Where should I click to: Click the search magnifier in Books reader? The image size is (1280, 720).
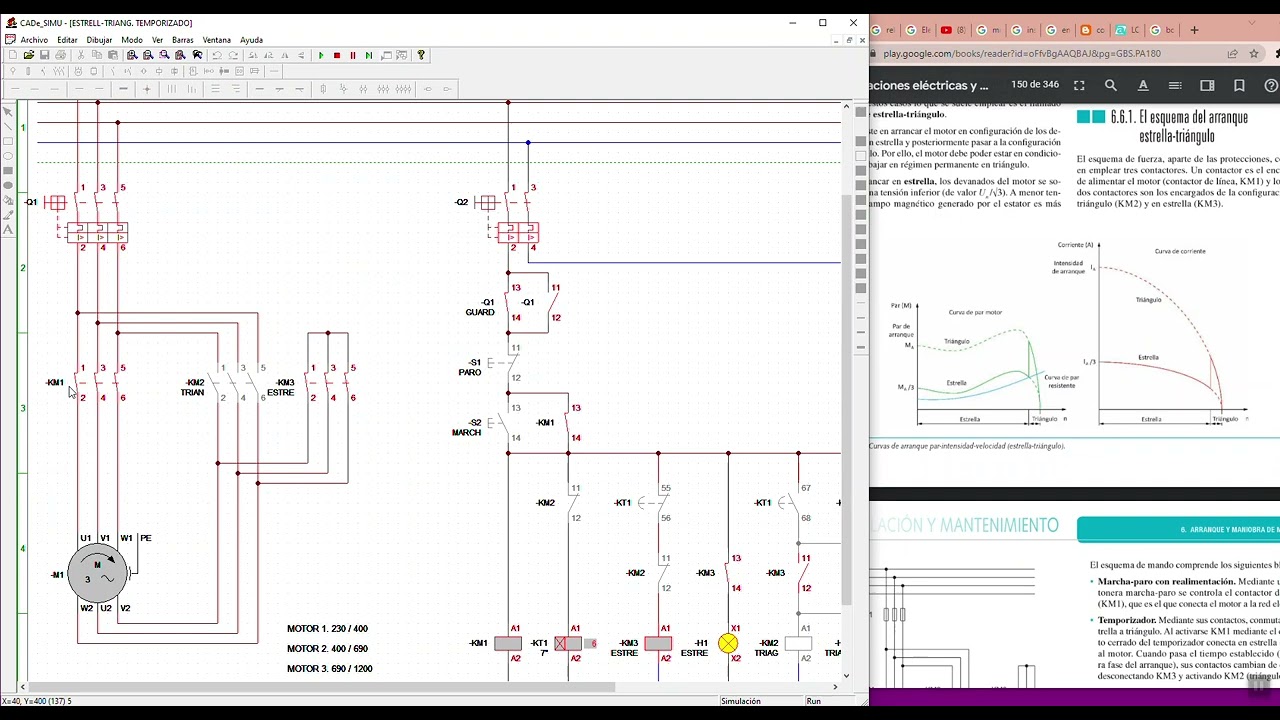click(x=1111, y=86)
